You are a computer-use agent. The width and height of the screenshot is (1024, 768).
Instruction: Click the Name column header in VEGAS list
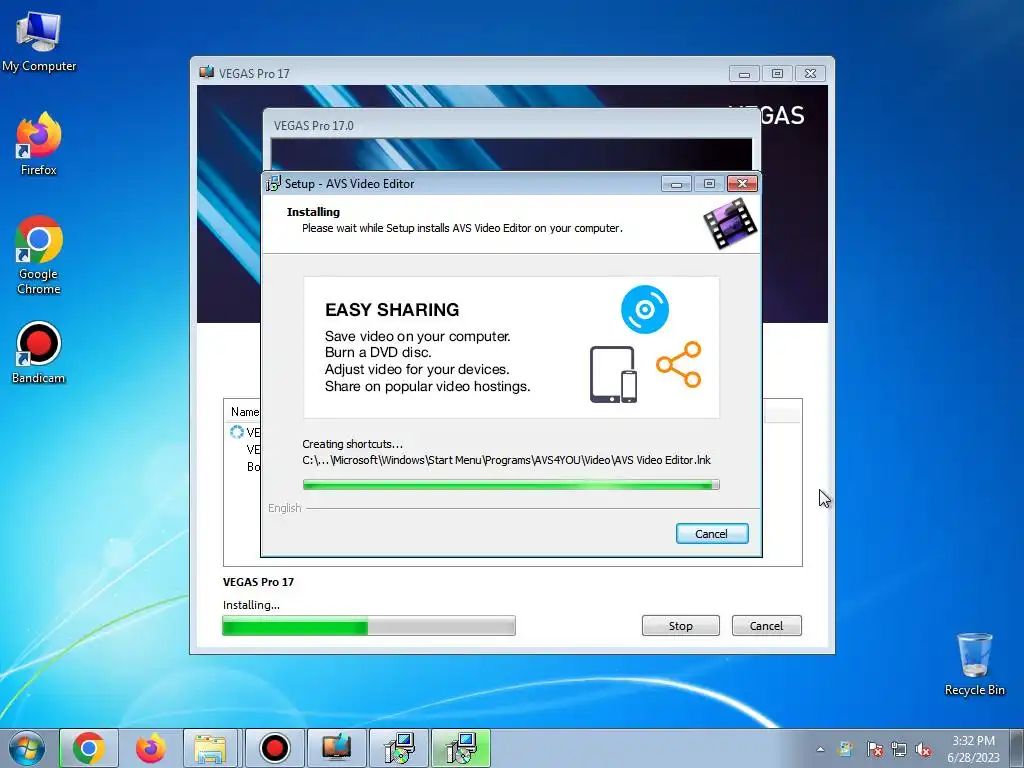(245, 412)
